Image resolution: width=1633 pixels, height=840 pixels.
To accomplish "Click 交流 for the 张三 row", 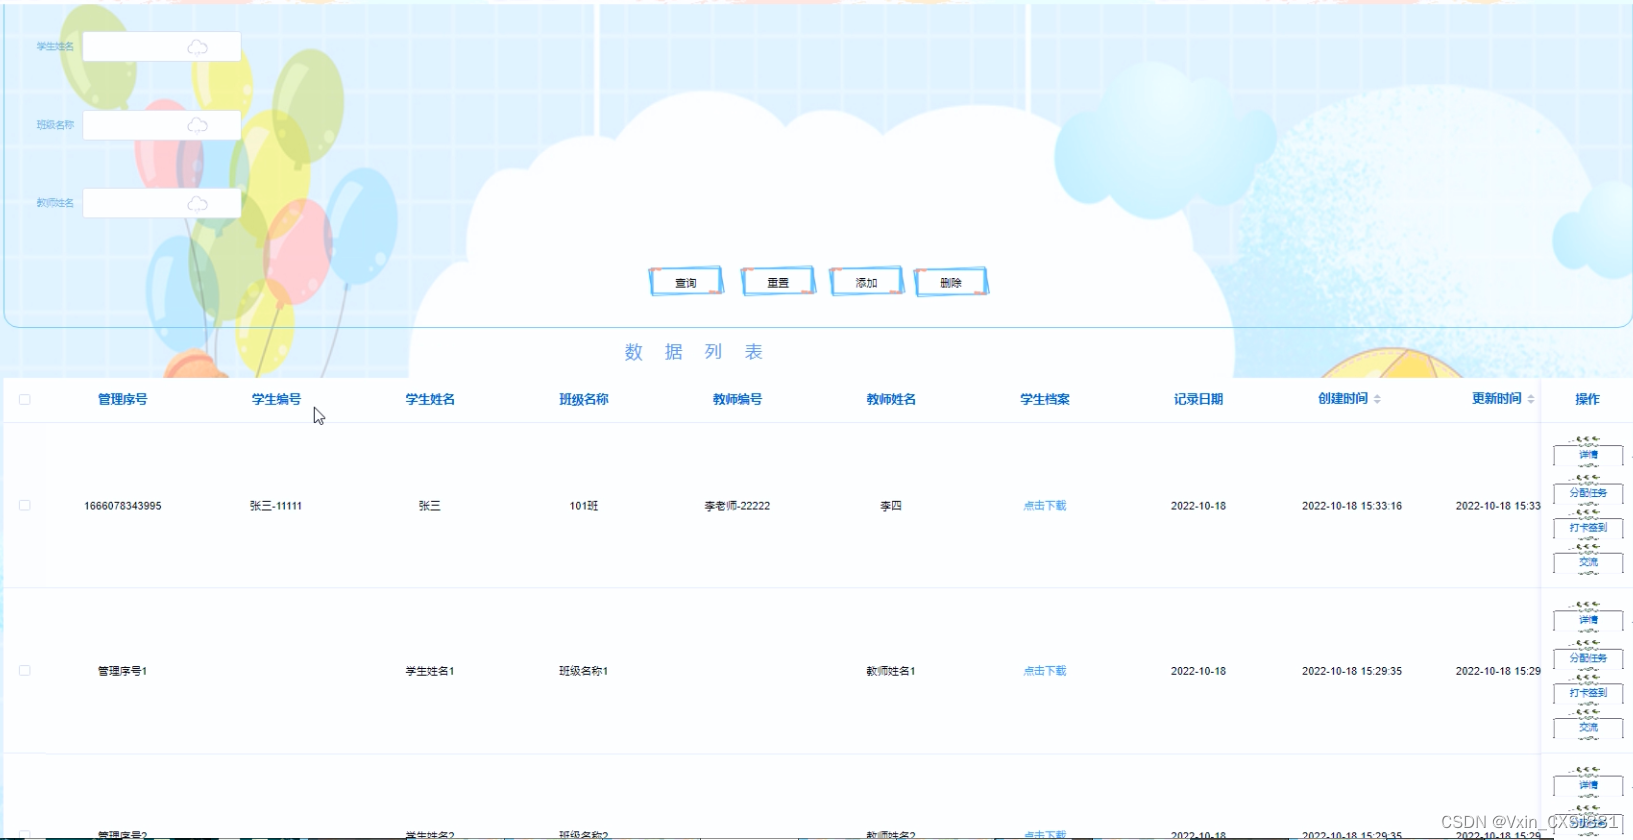I will 1588,562.
